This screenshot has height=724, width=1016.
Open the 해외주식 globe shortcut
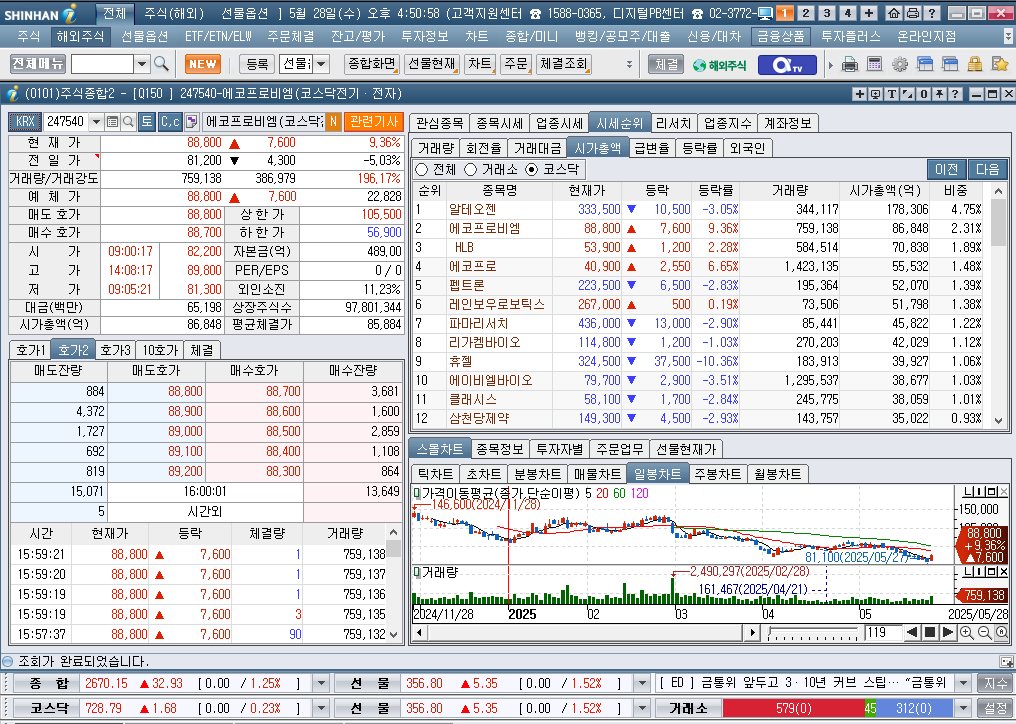pyautogui.click(x=719, y=65)
